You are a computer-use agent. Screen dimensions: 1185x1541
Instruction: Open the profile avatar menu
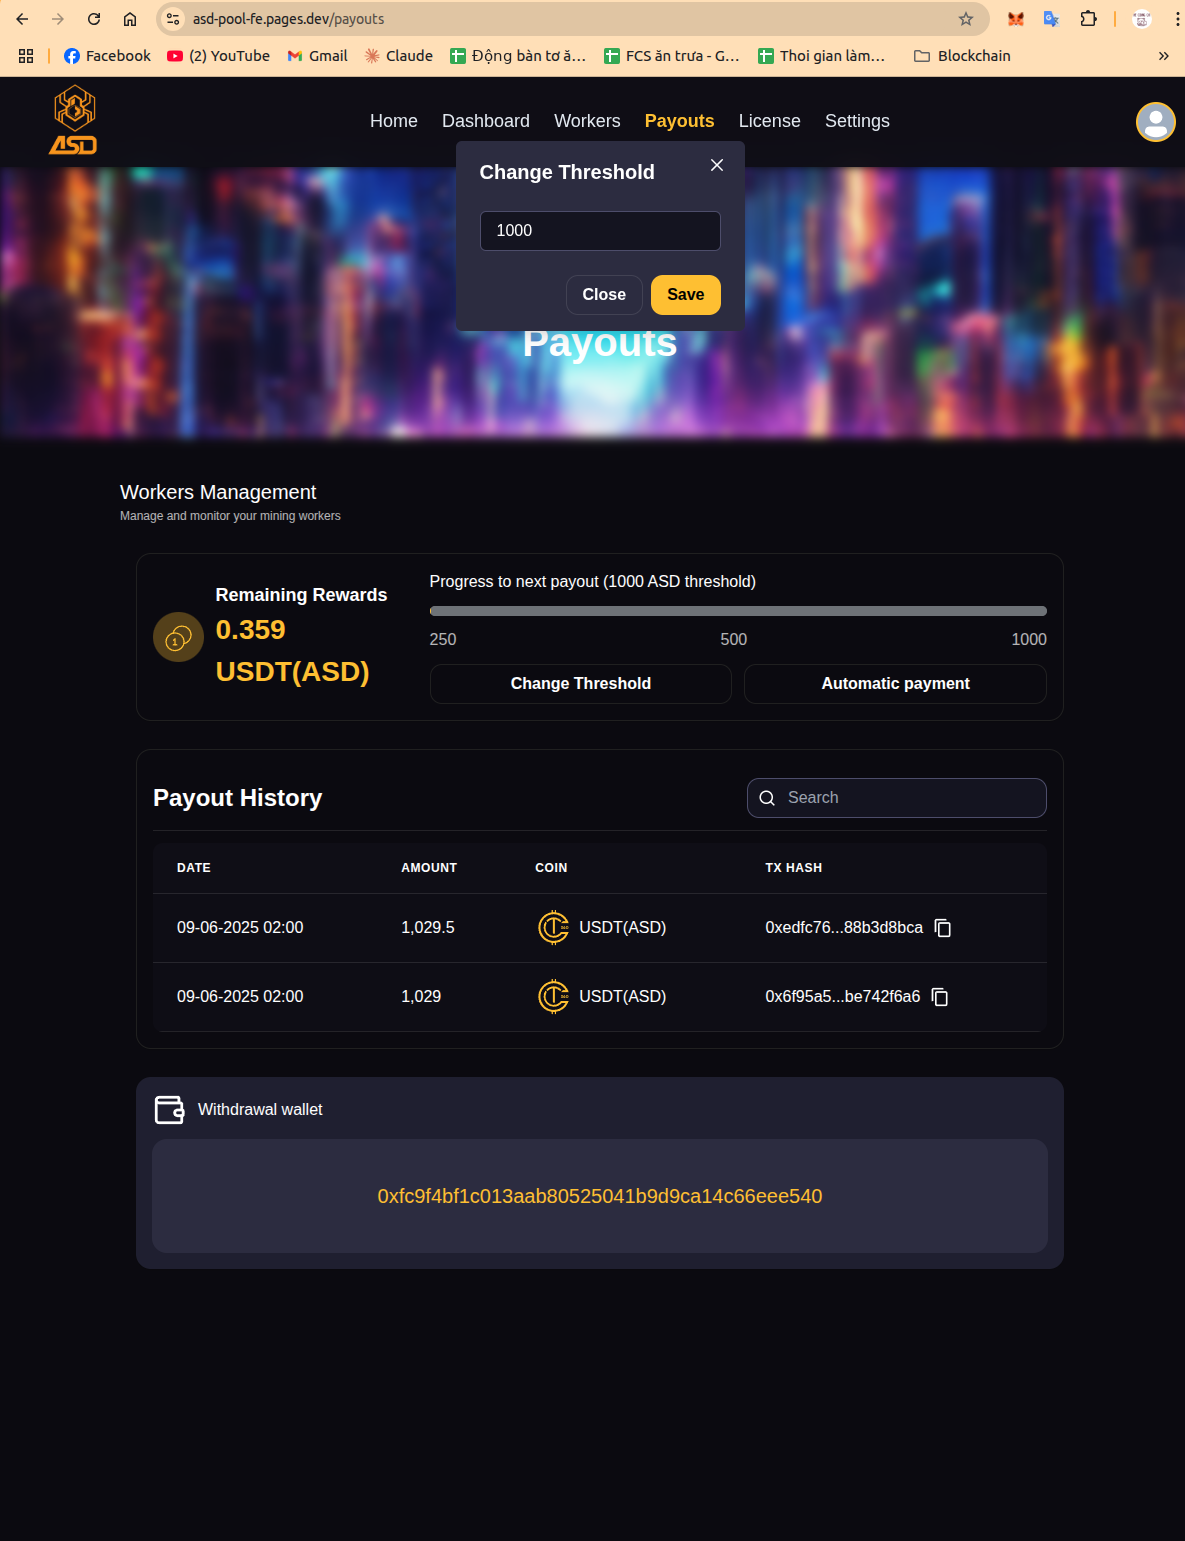click(x=1154, y=122)
